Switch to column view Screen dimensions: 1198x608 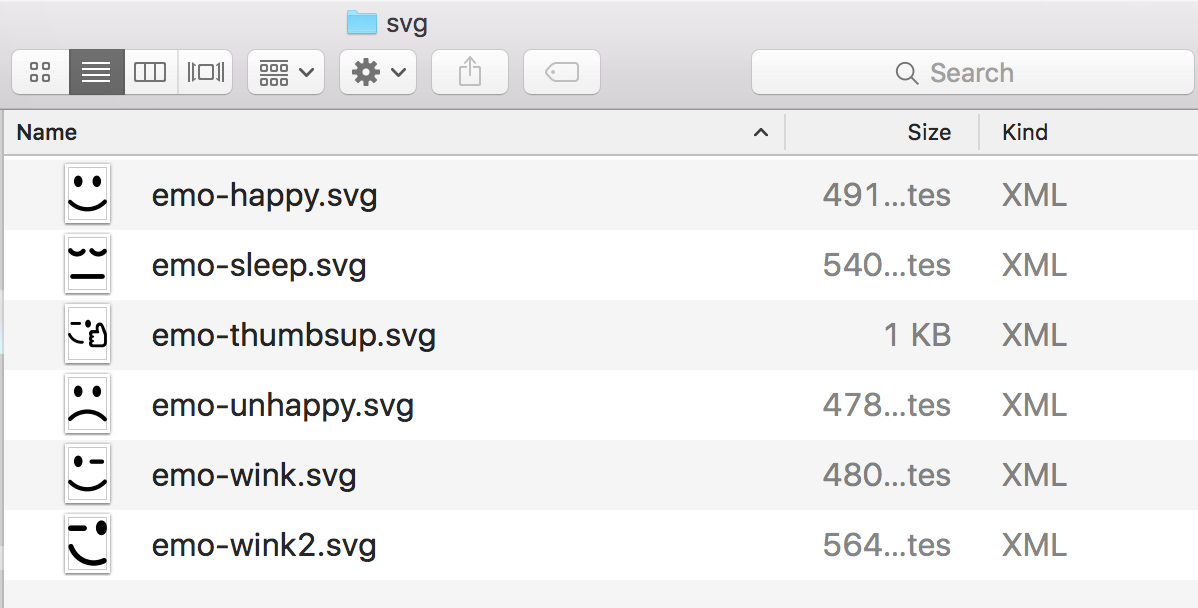click(150, 72)
